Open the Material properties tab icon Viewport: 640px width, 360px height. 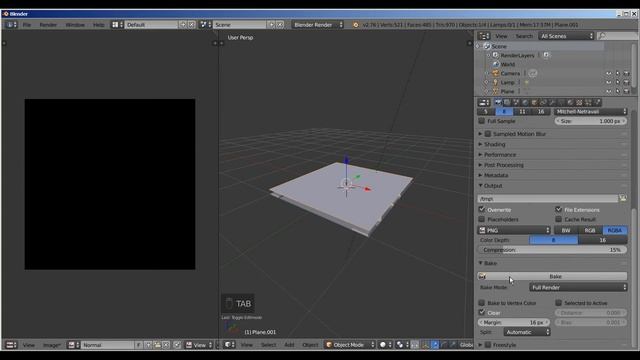(570, 102)
